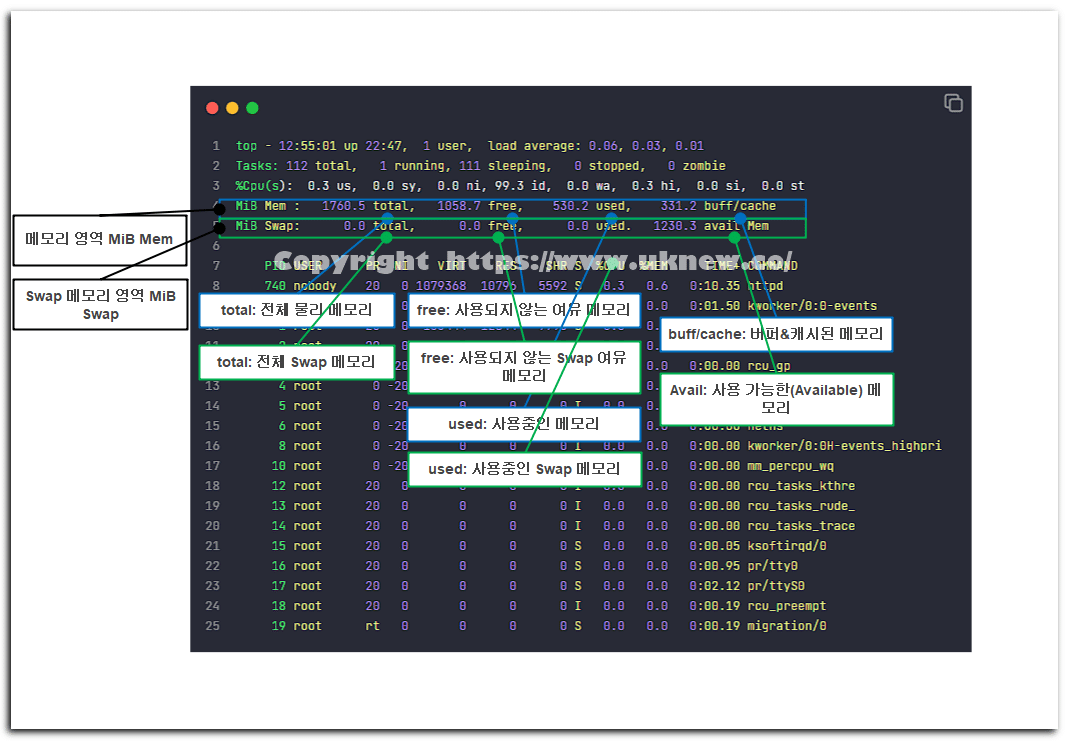This screenshot has height=741, width=1070.
Task: Select the 'top - 12:55:01 up 22:47' text
Action: tap(321, 145)
